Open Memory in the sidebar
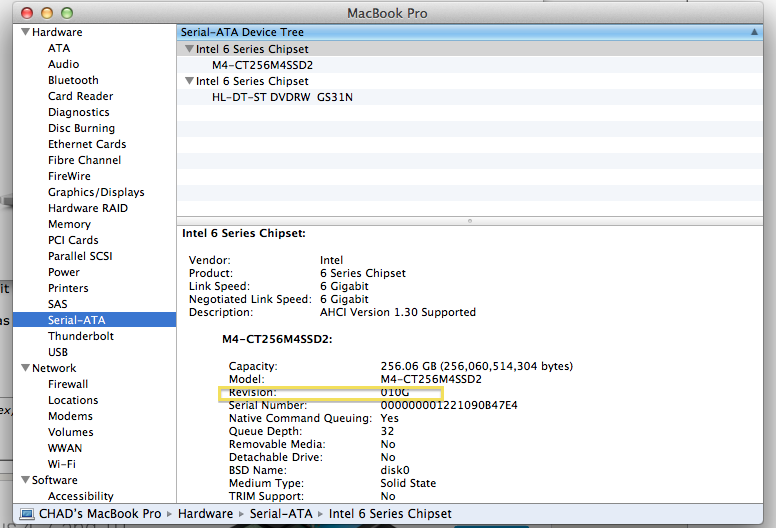 pyautogui.click(x=69, y=224)
